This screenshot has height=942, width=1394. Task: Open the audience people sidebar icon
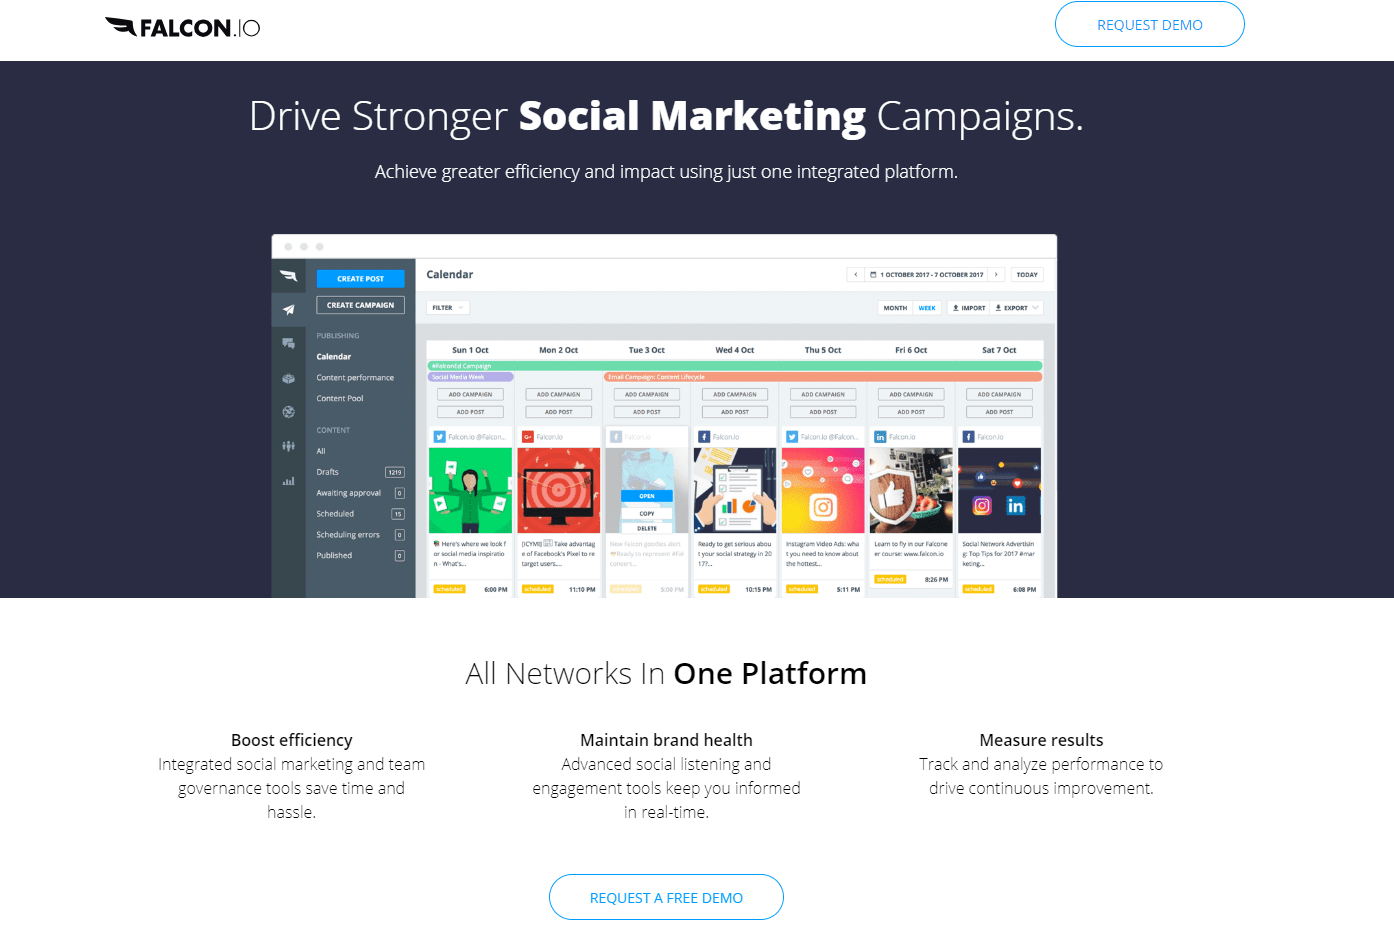[x=288, y=446]
